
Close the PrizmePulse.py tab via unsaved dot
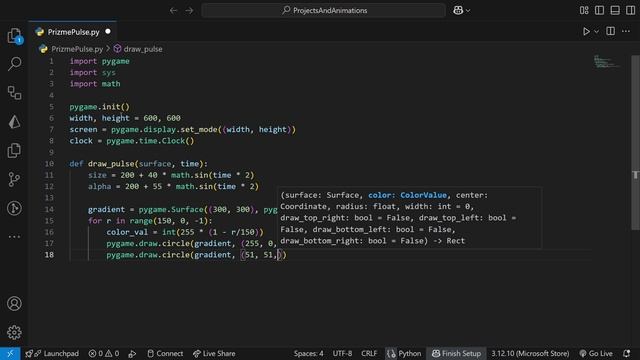108,31
